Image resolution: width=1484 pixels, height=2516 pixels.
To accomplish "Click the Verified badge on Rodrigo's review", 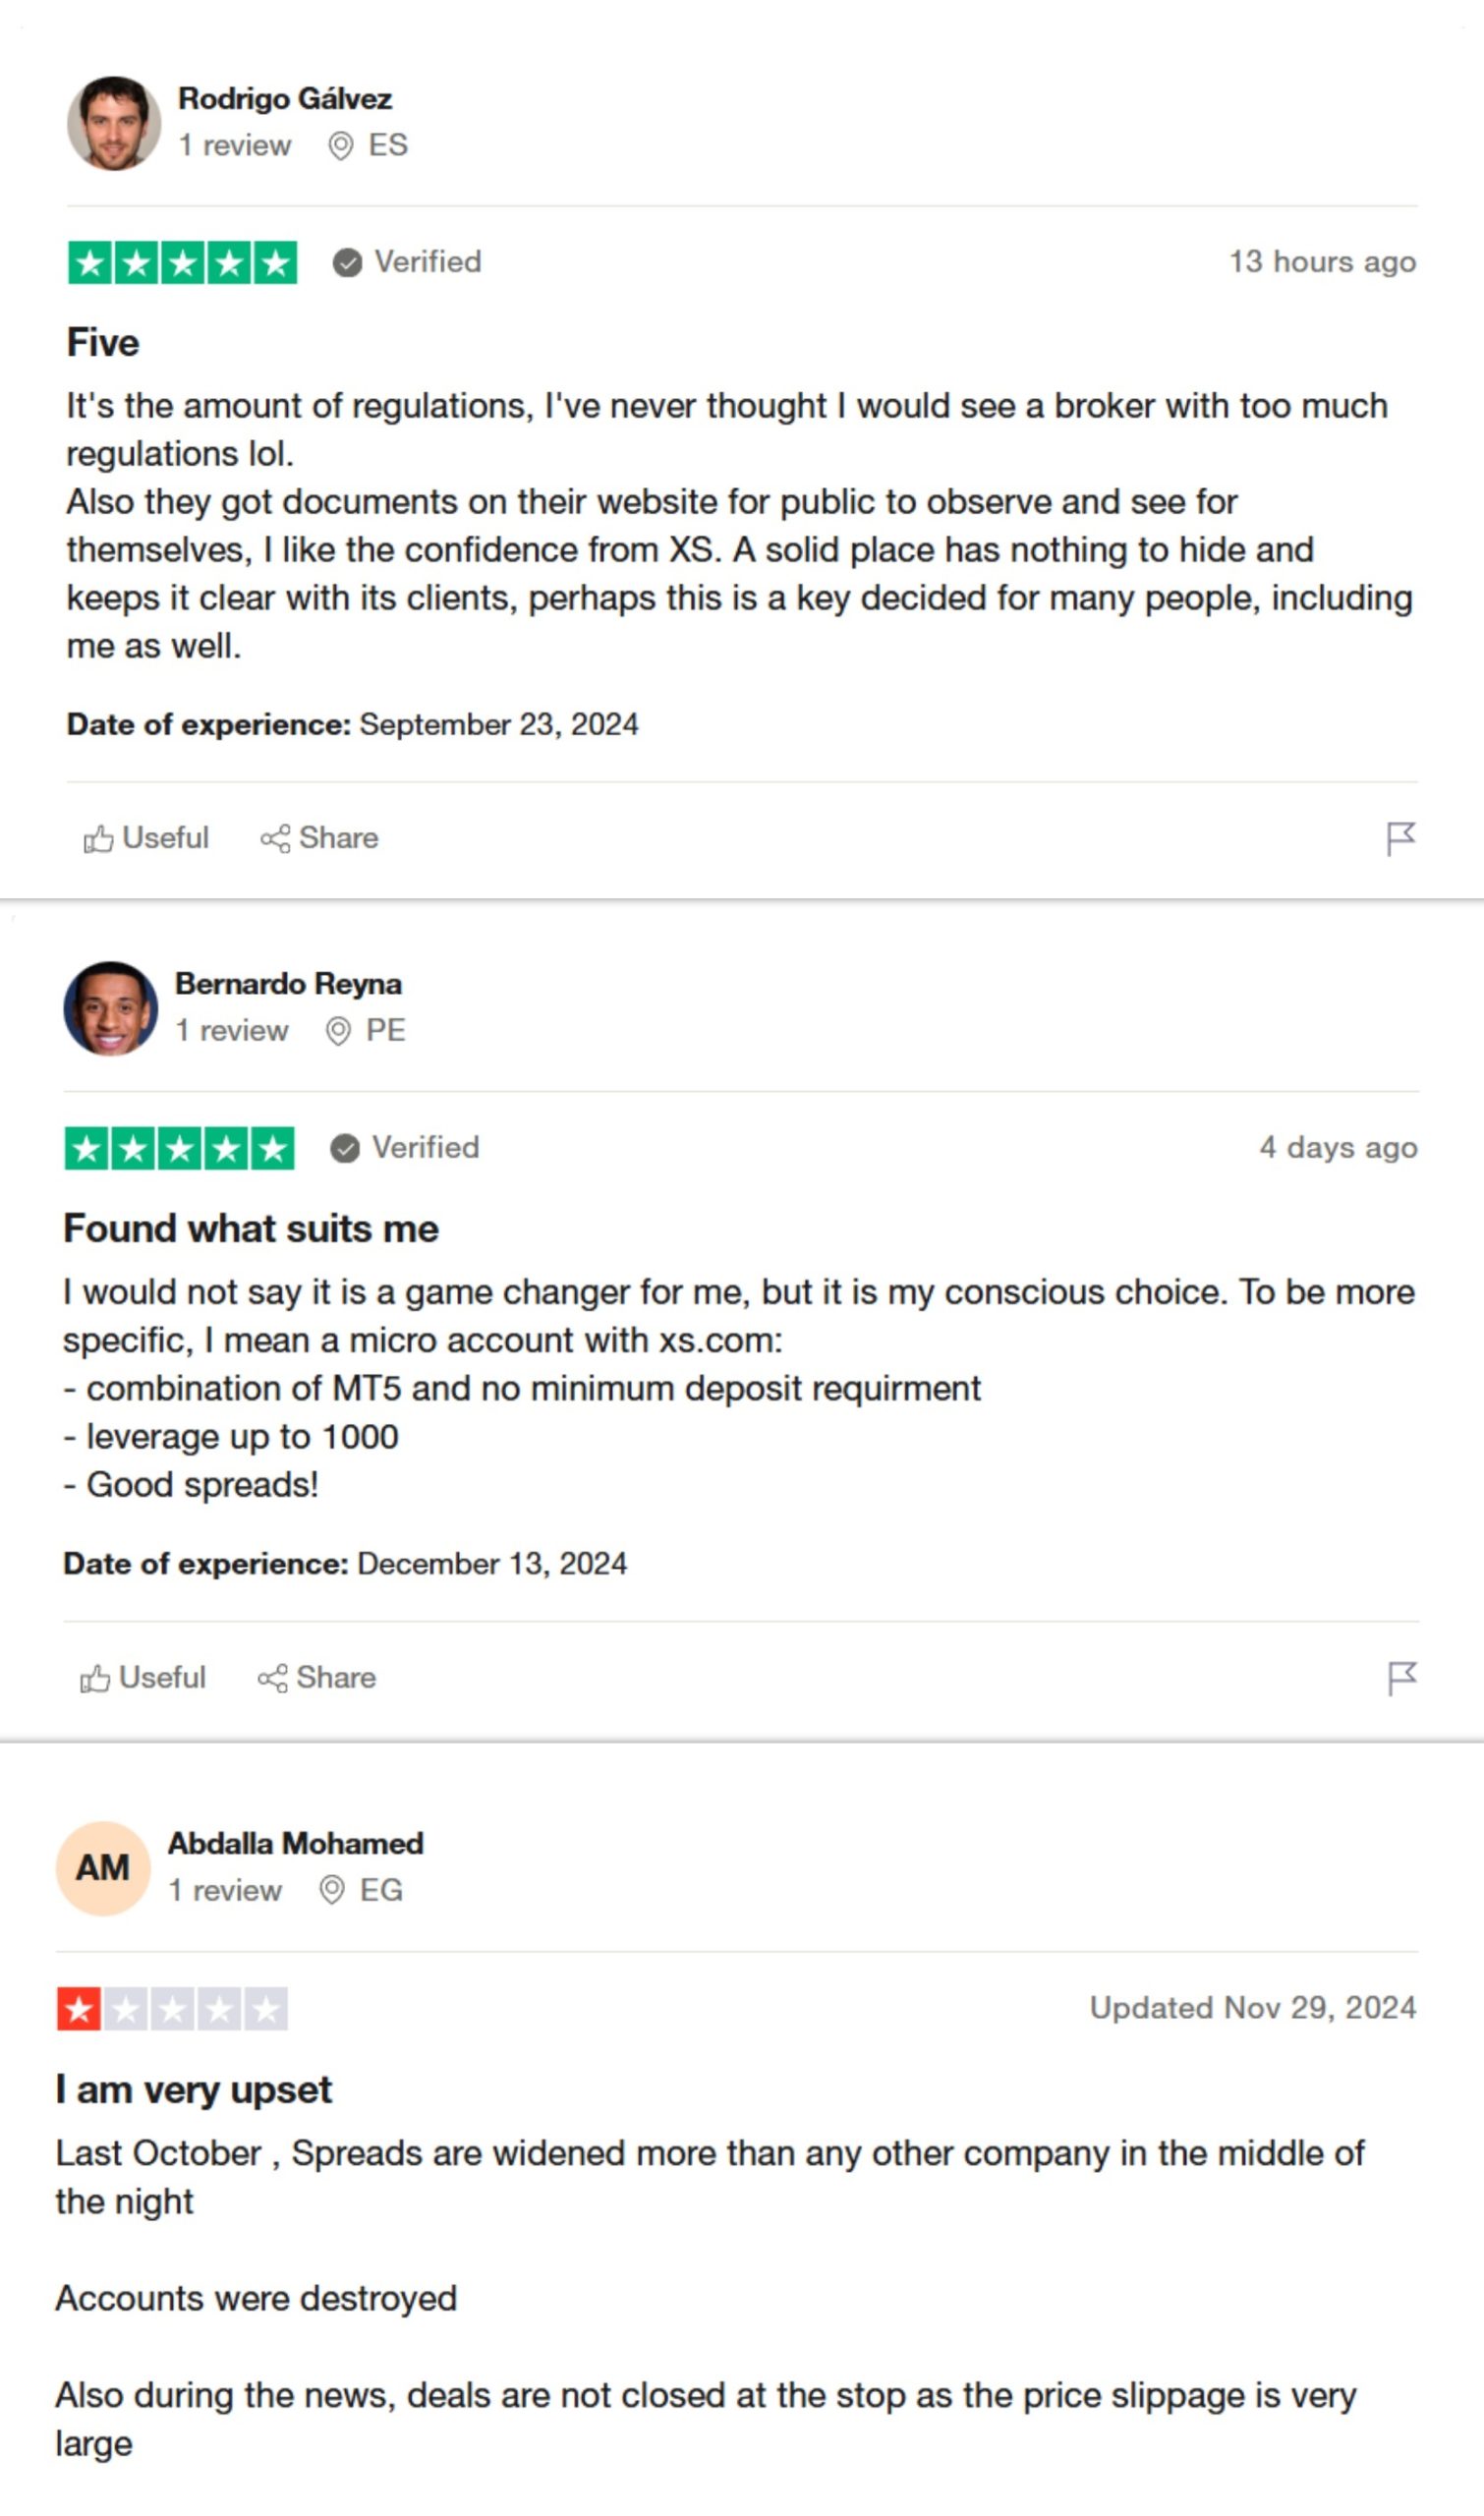I will 407,262.
